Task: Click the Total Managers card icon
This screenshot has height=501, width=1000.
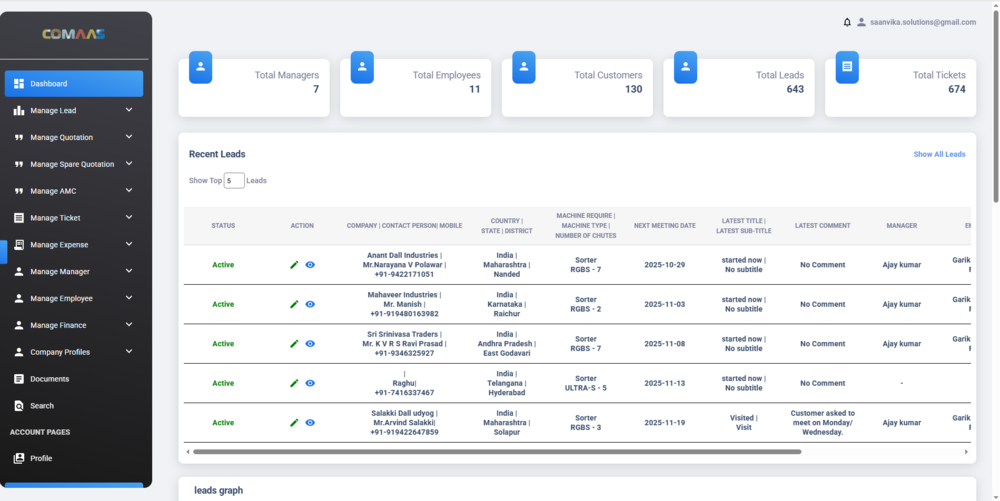Action: 200,67
